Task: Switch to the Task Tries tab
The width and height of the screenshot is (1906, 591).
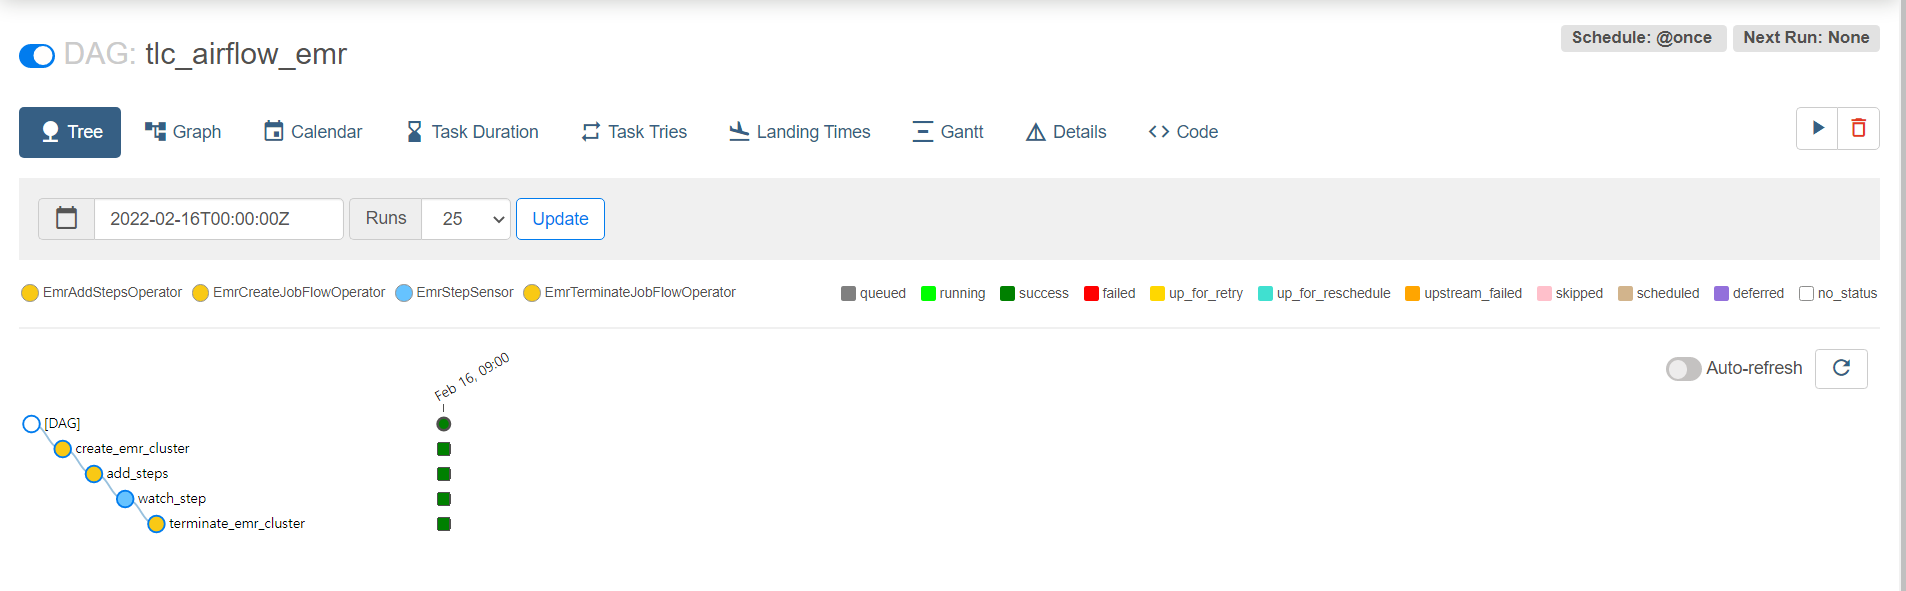Action: pyautogui.click(x=634, y=132)
